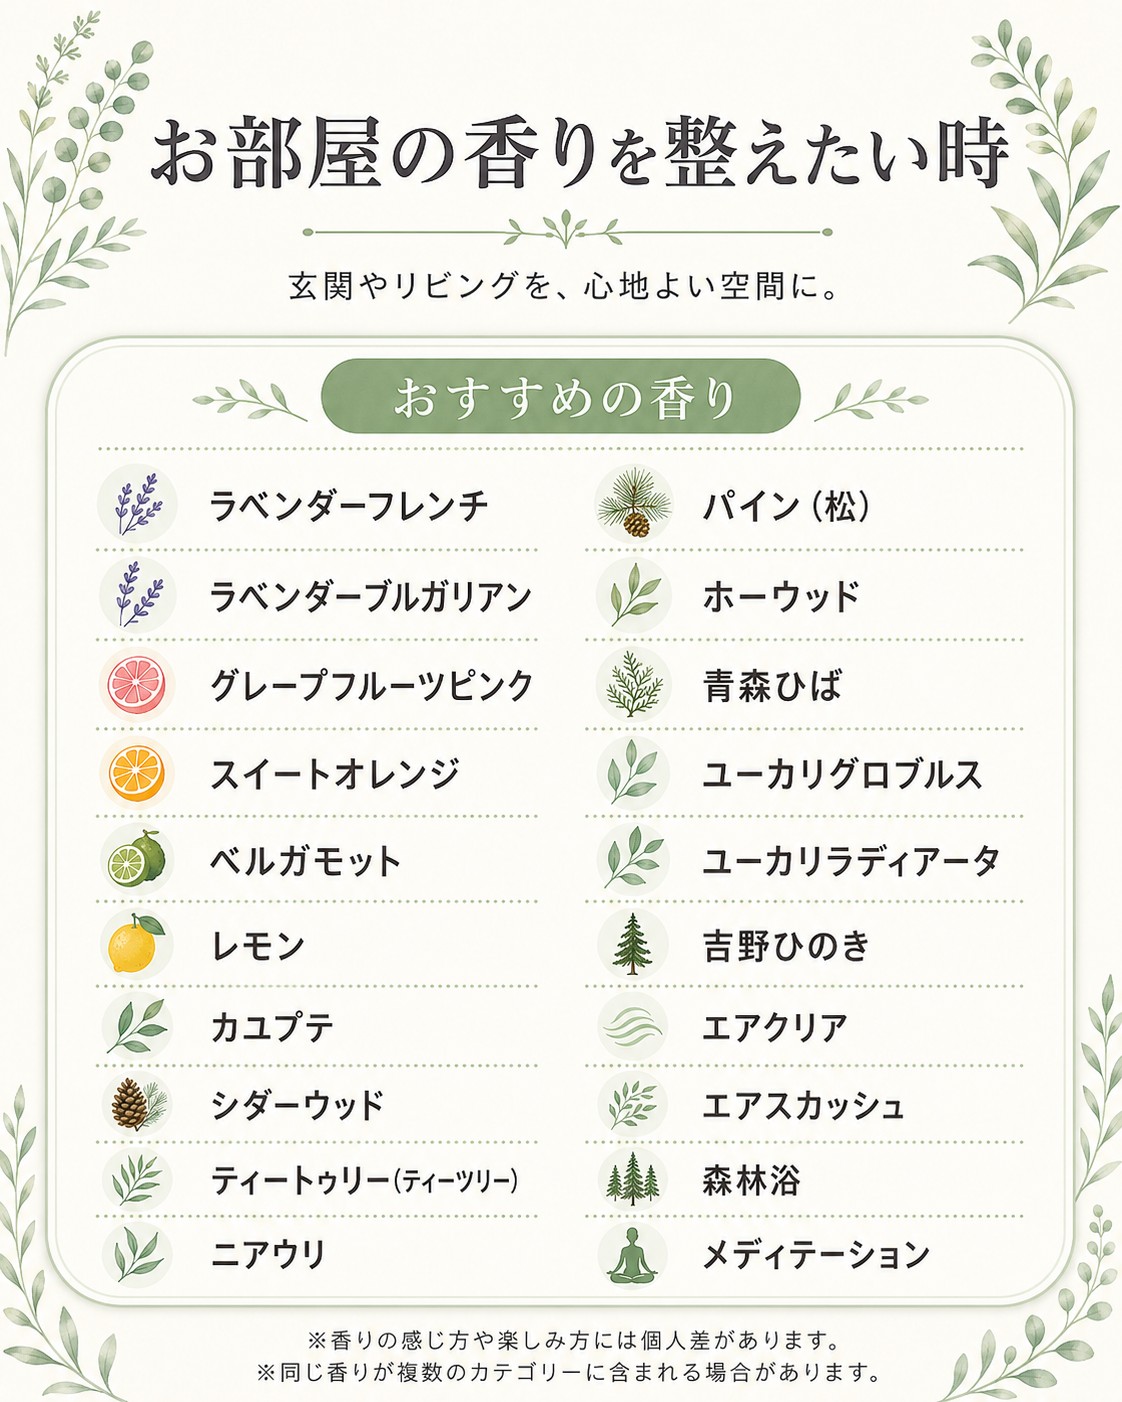Screen dimensions: 1122x1402
Task: Select the ホーウッド leaf icon
Action: point(633,595)
